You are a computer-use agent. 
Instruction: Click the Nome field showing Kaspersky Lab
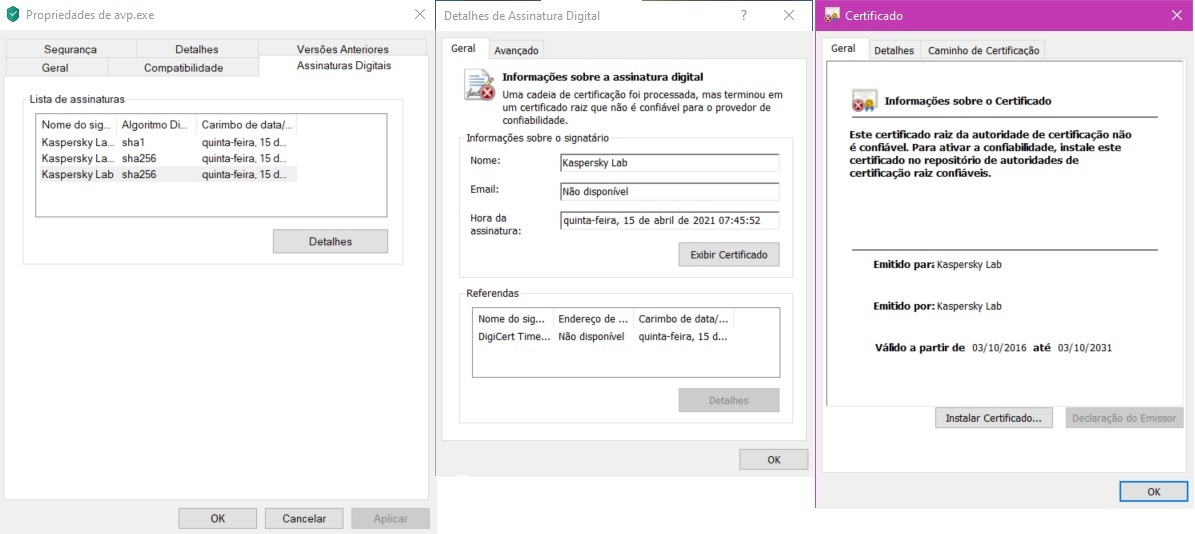[x=669, y=163]
